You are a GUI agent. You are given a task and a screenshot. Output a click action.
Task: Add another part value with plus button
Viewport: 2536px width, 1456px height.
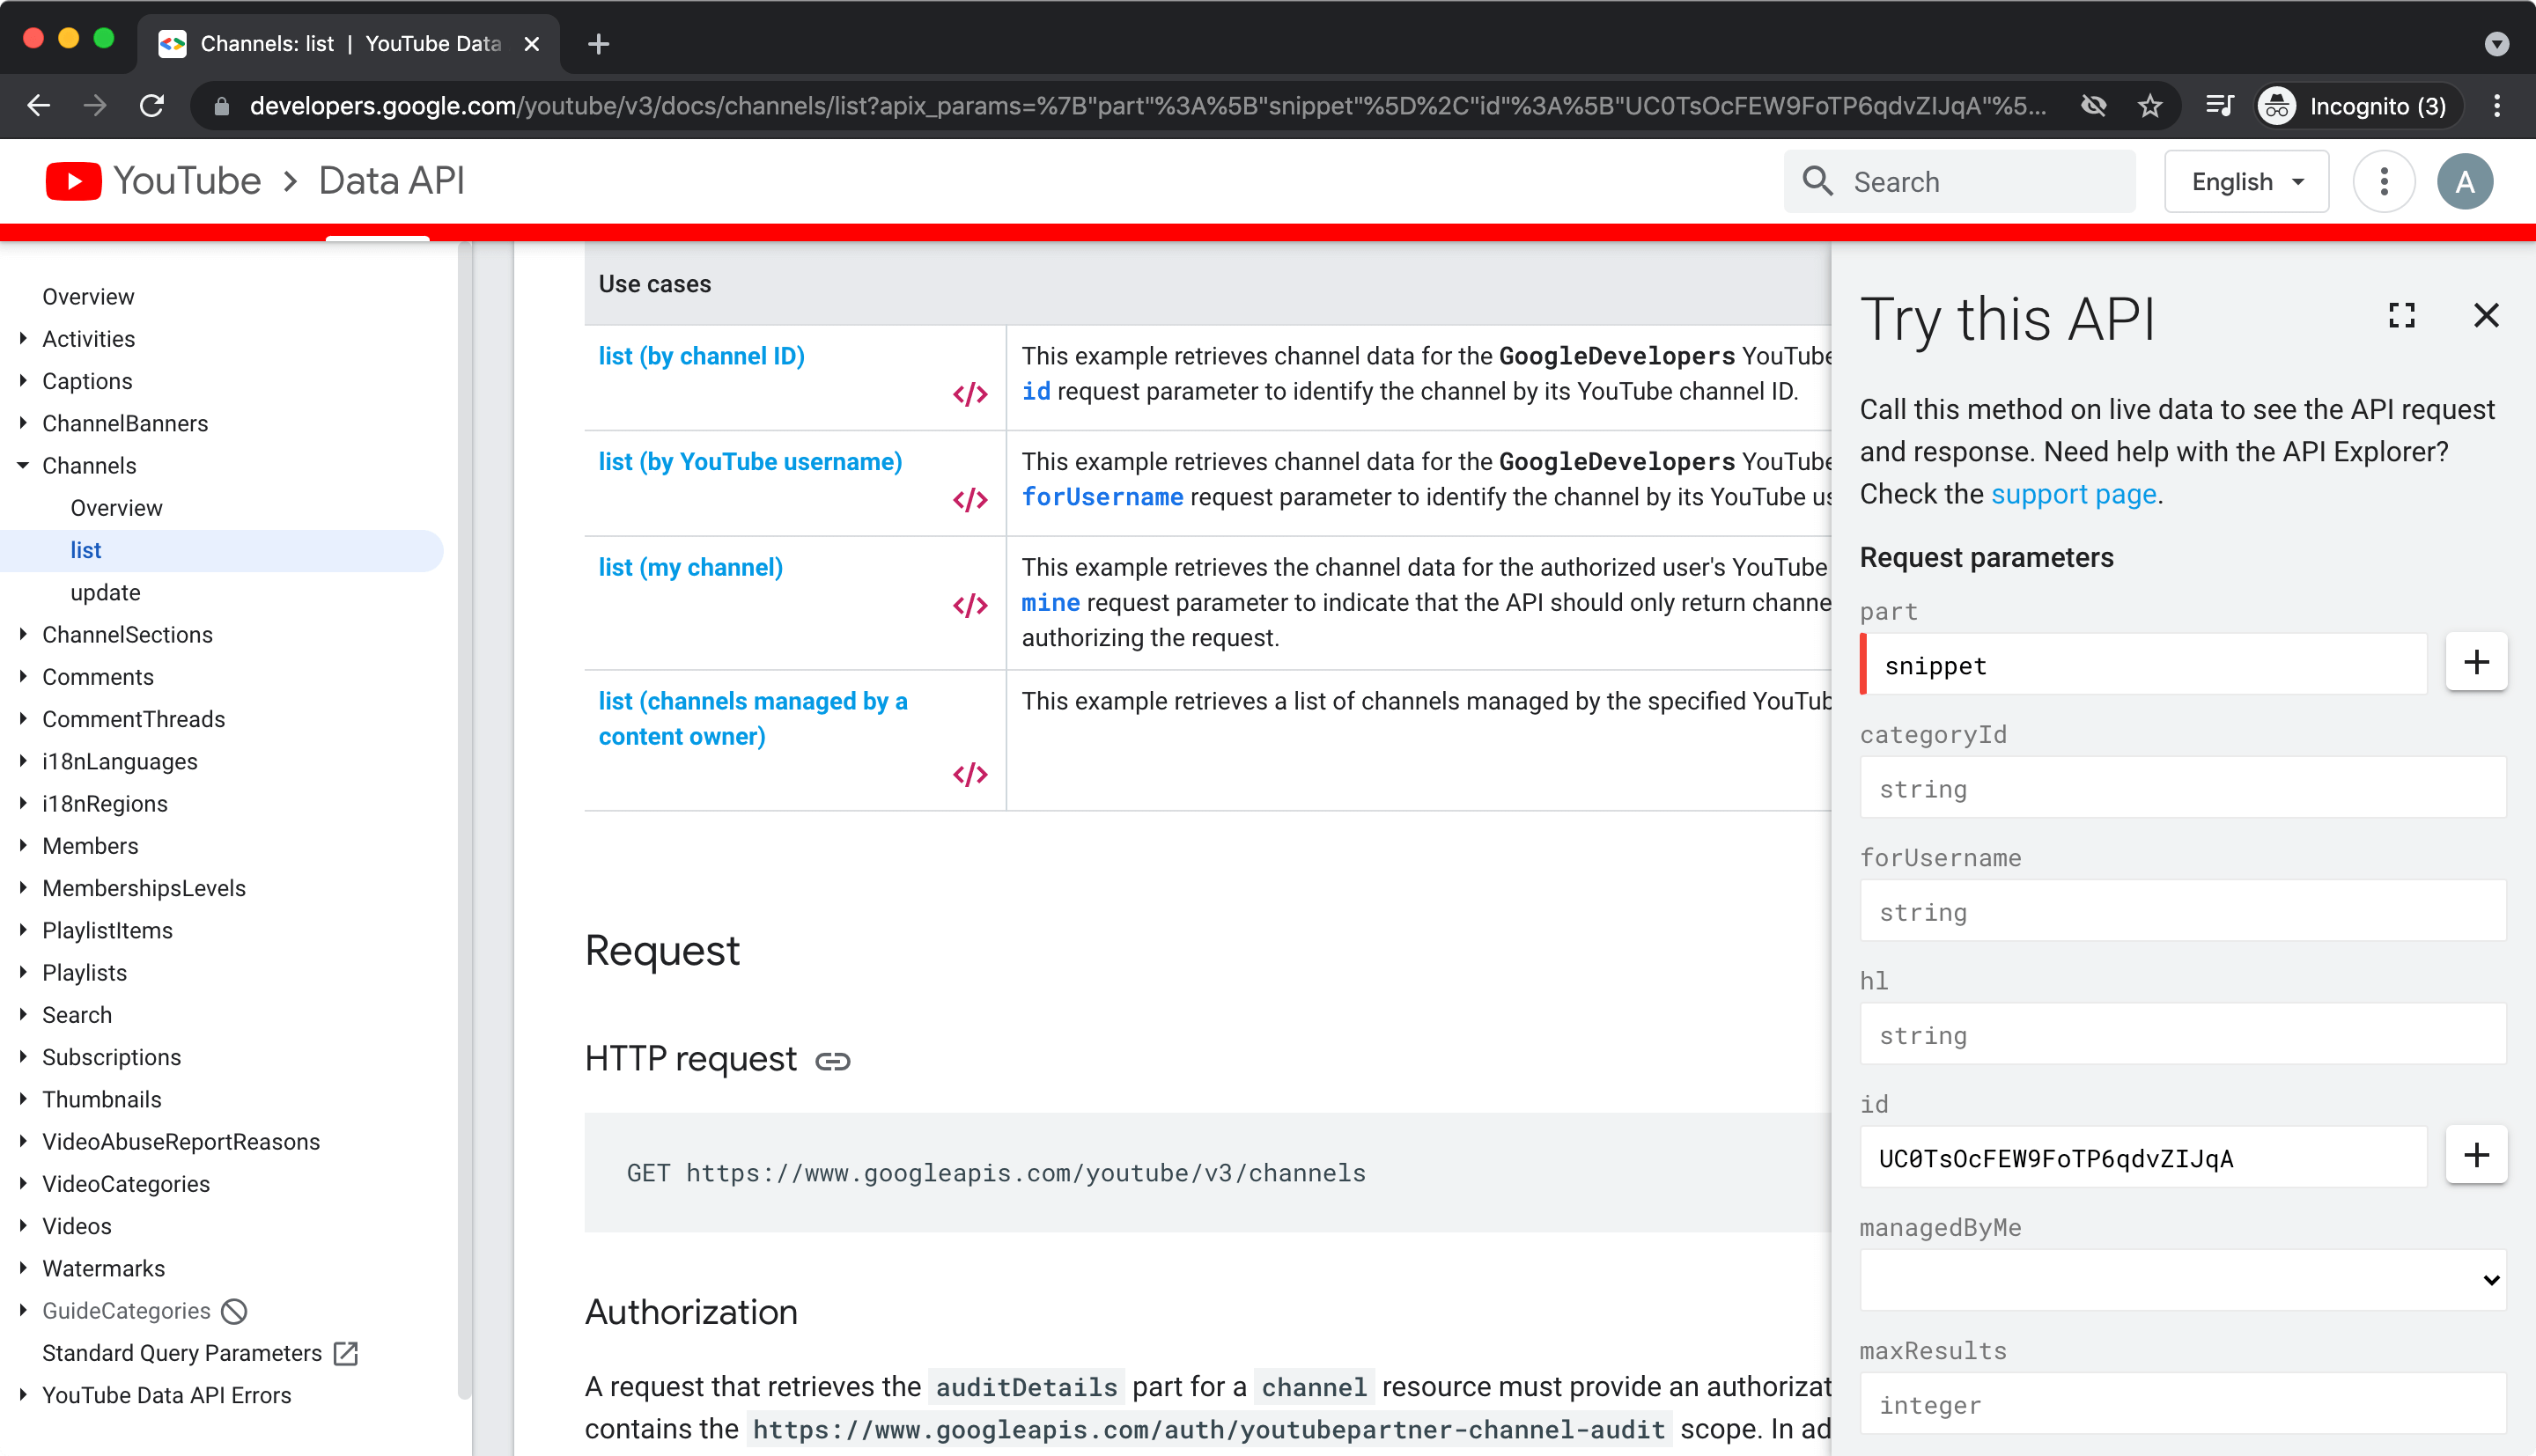pyautogui.click(x=2476, y=662)
